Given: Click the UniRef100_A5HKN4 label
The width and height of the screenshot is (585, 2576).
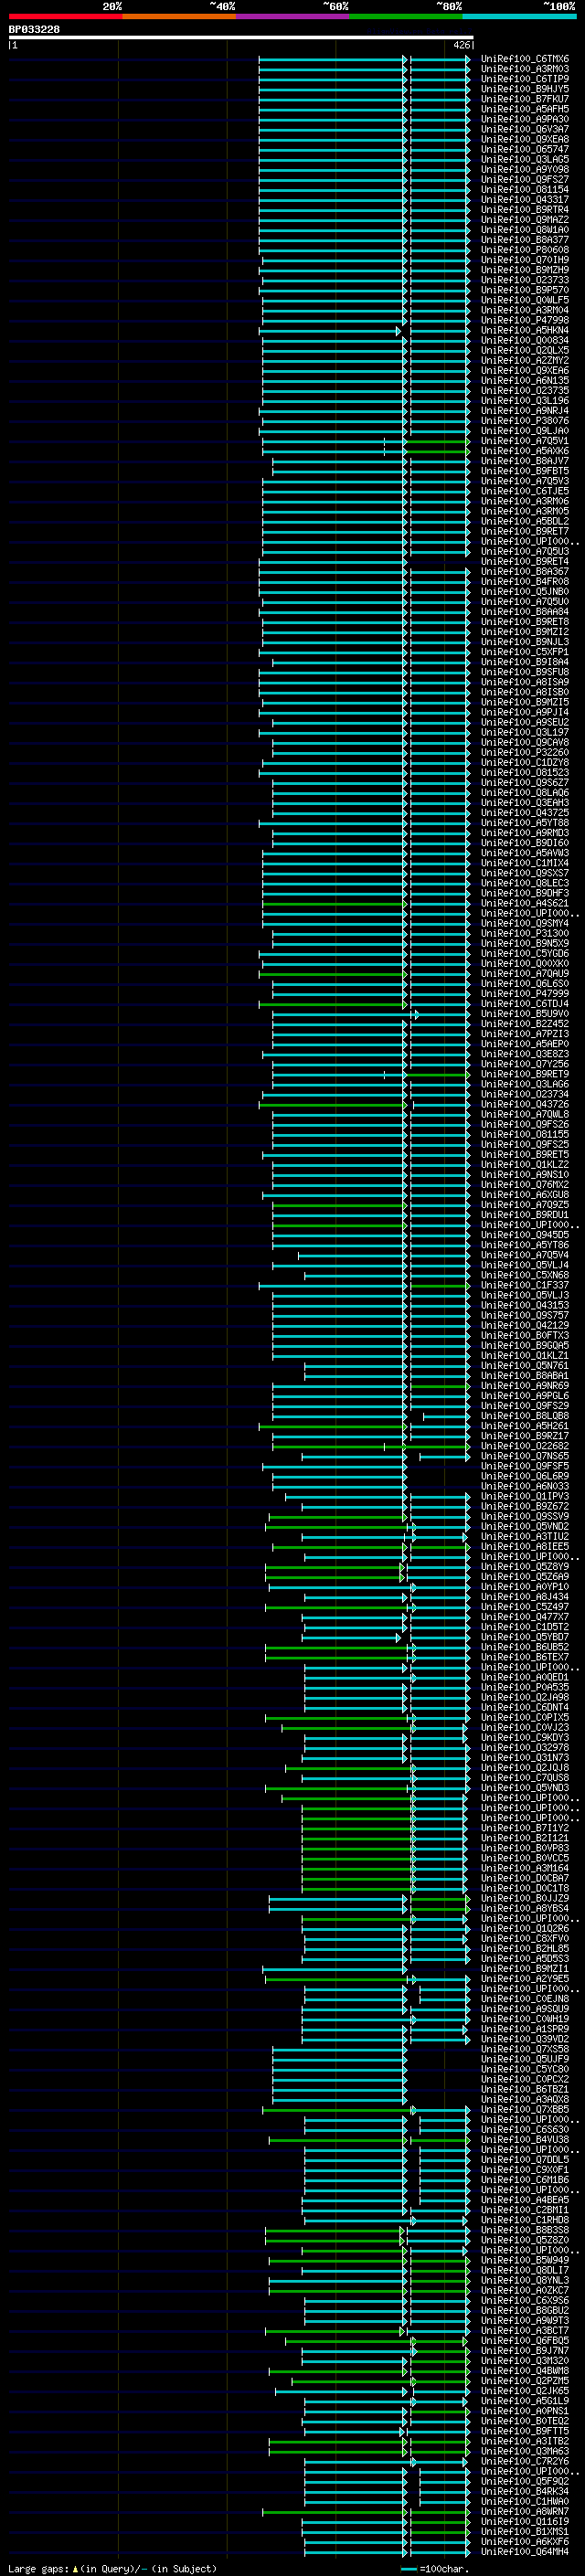Looking at the screenshot, I should tap(524, 330).
